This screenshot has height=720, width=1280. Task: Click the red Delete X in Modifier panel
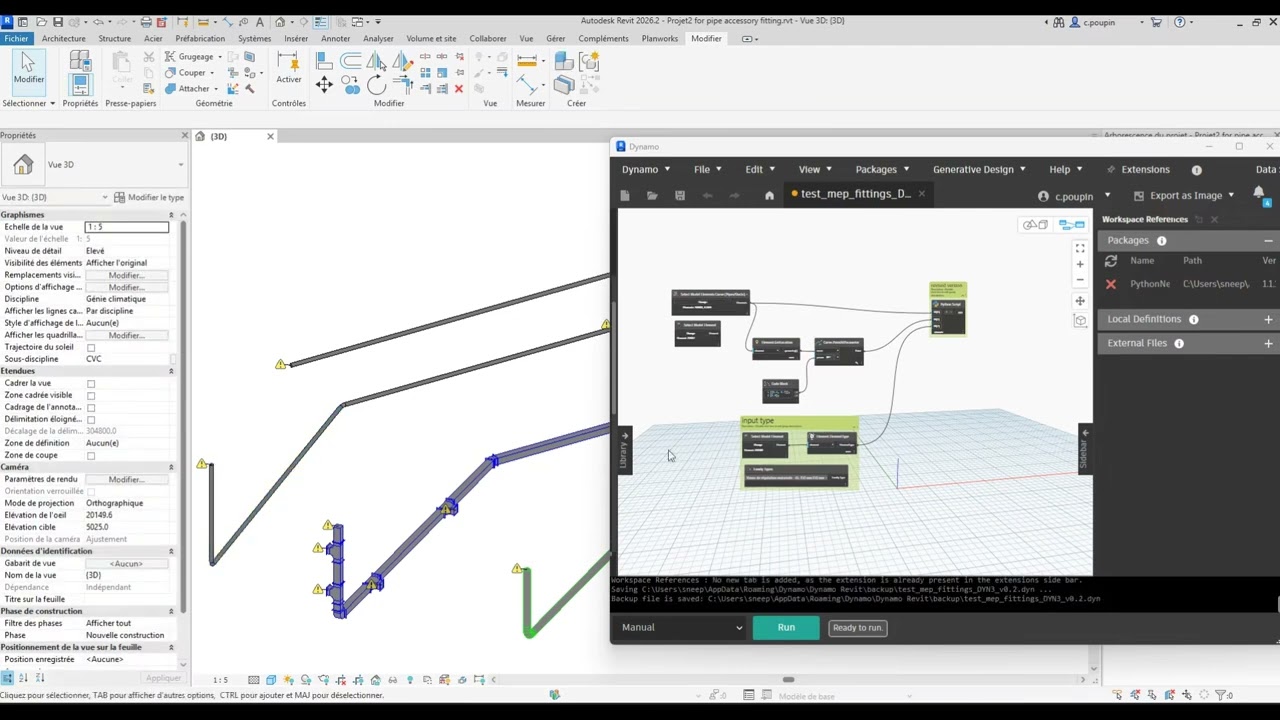coord(459,89)
